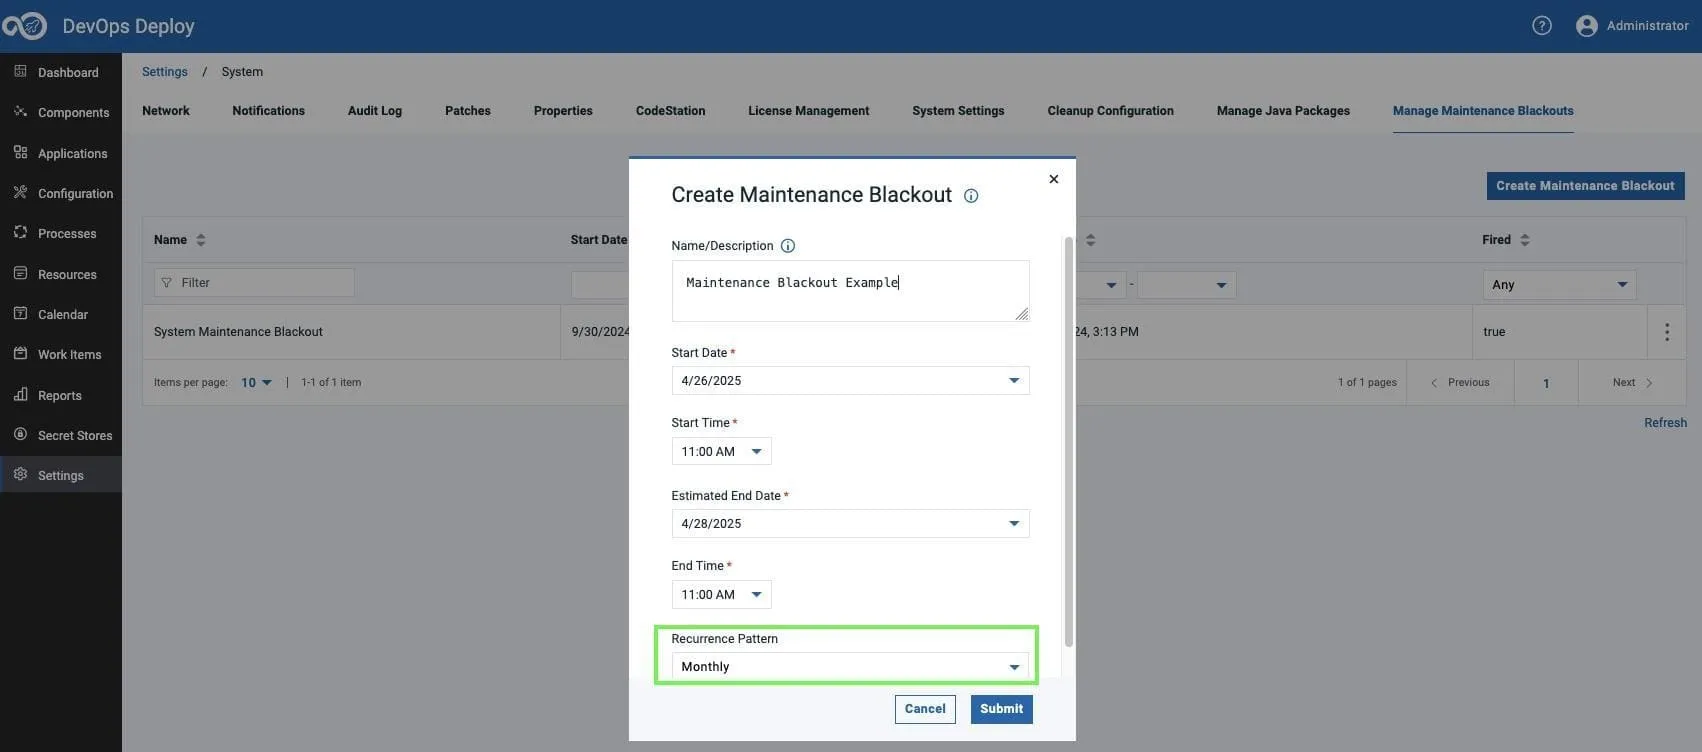Image resolution: width=1702 pixels, height=752 pixels.
Task: Sort table by Name column arrows
Action: pos(201,240)
